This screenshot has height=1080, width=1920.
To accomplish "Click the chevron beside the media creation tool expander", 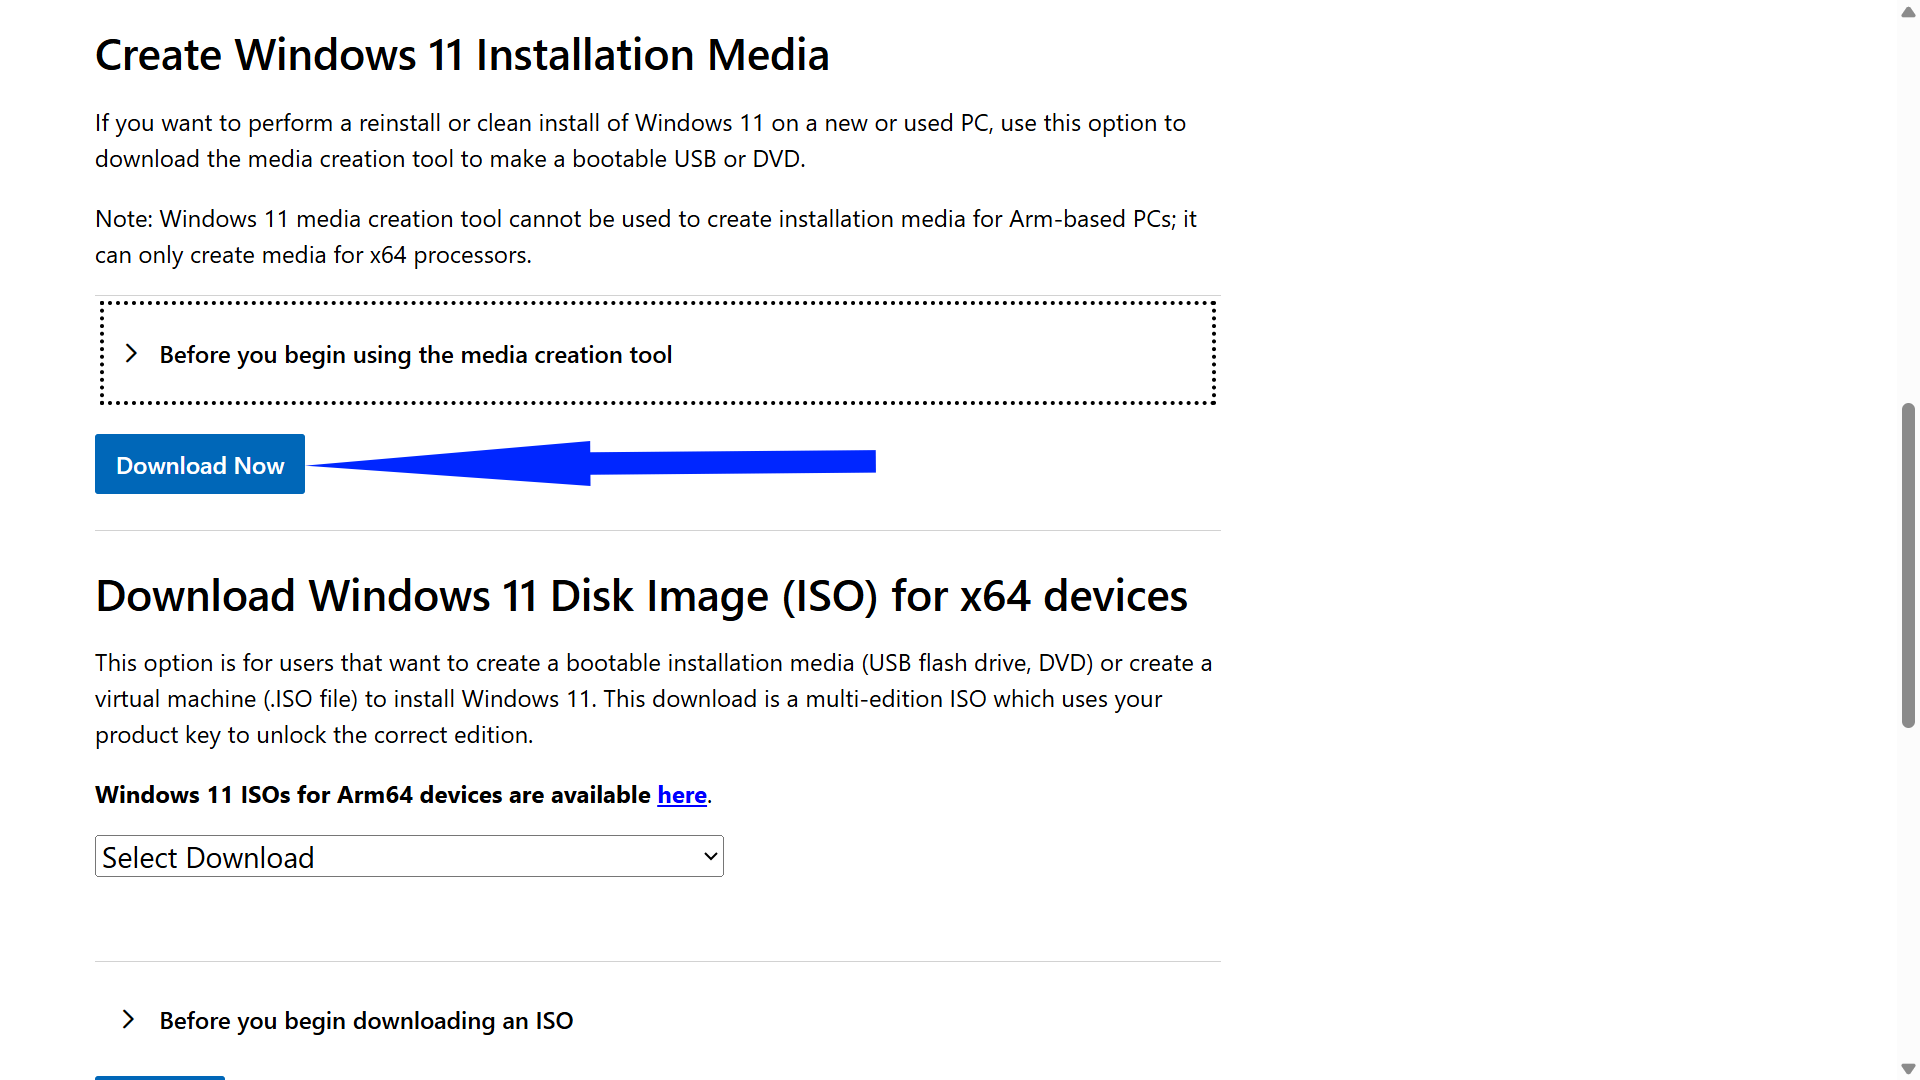I will 131,353.
